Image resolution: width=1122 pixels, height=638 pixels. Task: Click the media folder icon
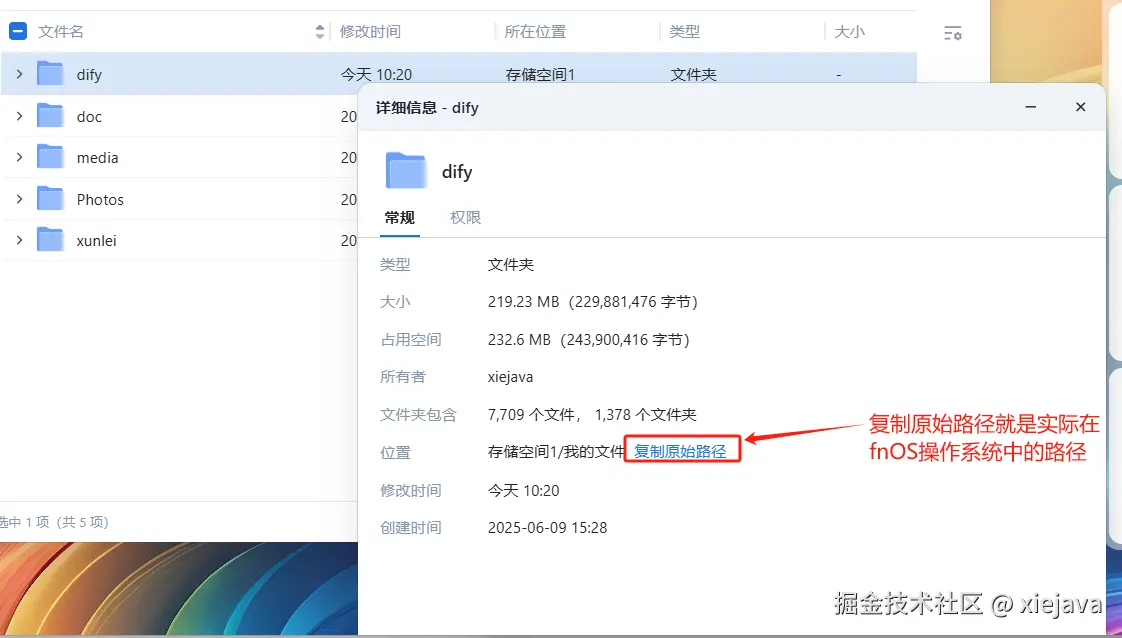[50, 157]
